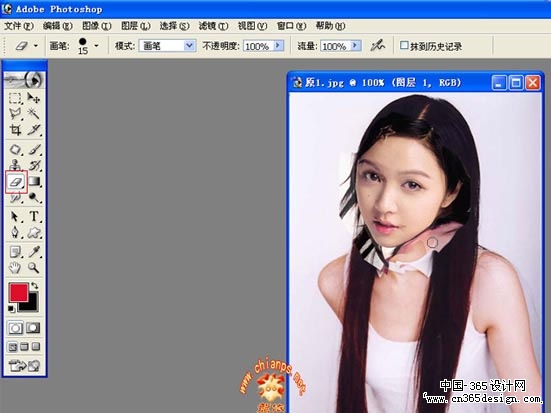Open the 文件 menu
This screenshot has width=551, height=413.
pyautogui.click(x=19, y=26)
